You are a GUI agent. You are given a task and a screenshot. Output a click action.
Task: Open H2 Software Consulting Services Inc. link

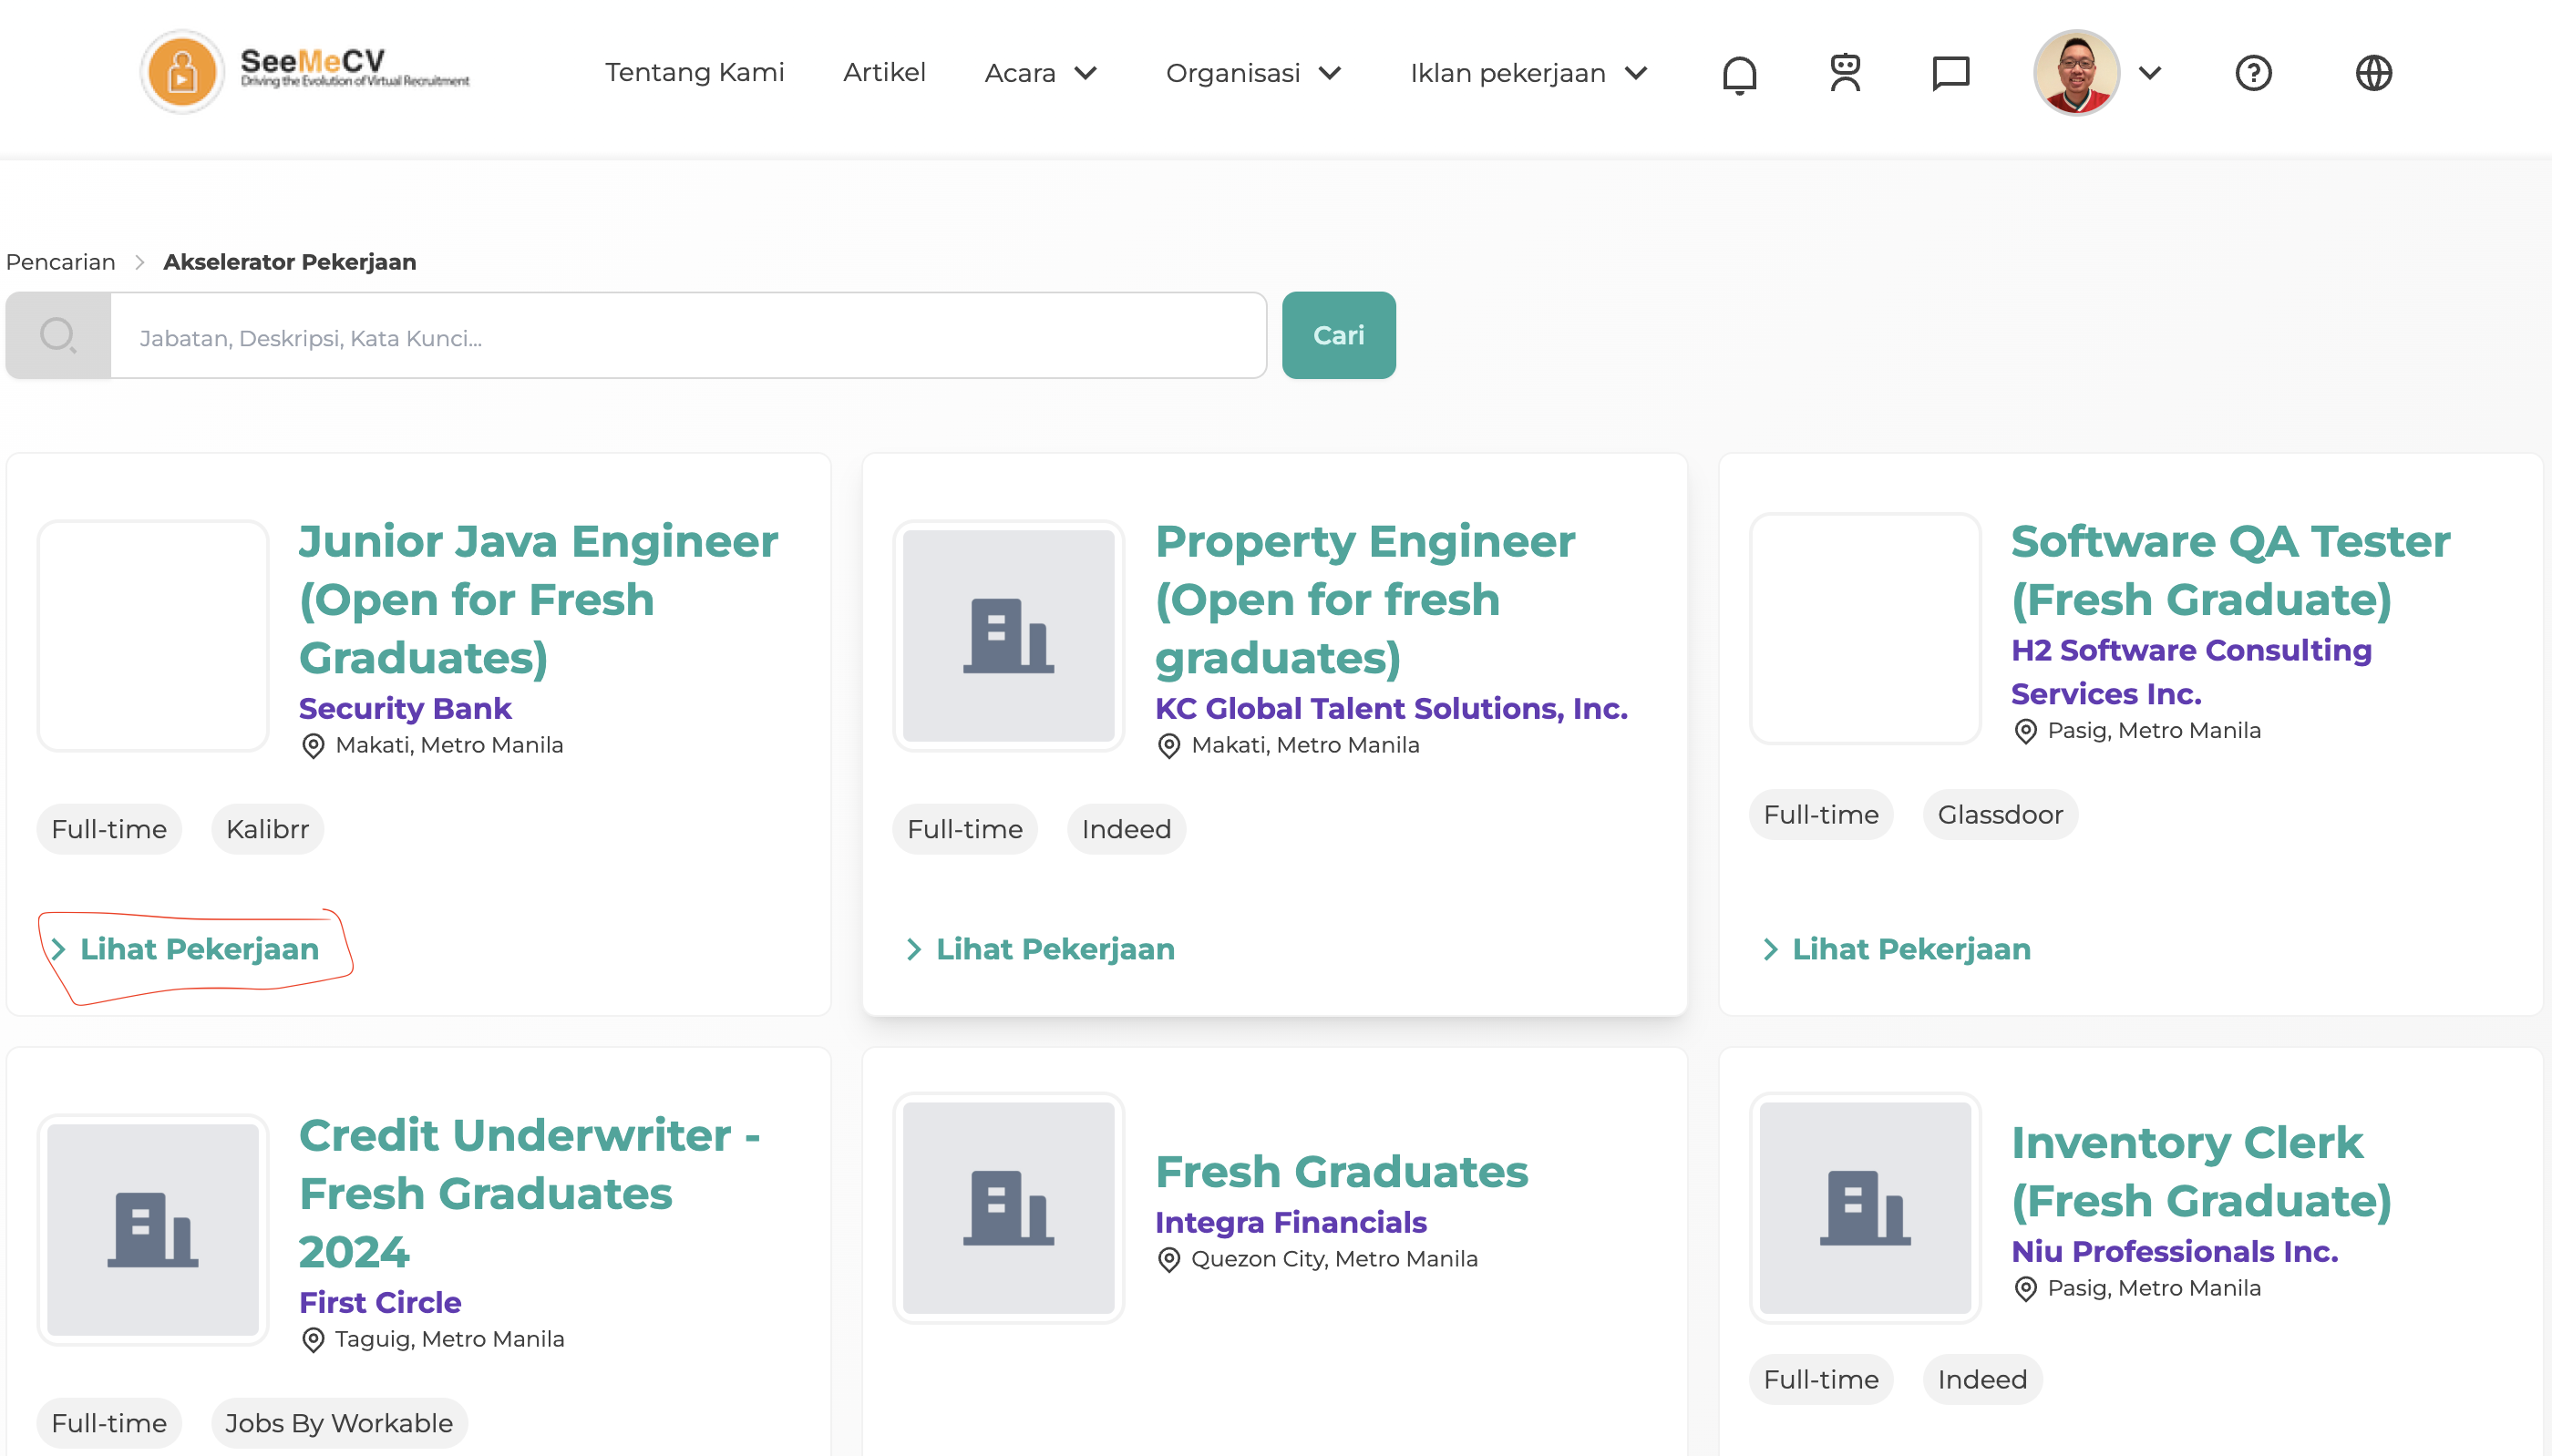pos(2191,672)
